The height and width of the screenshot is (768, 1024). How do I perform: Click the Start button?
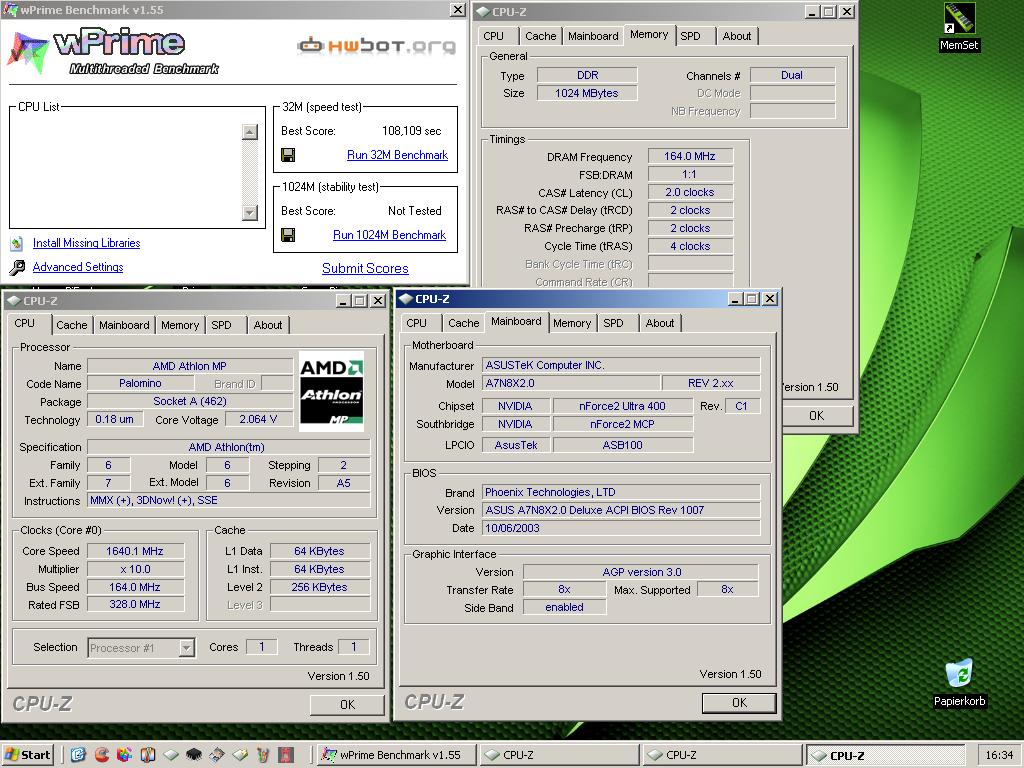(x=28, y=755)
